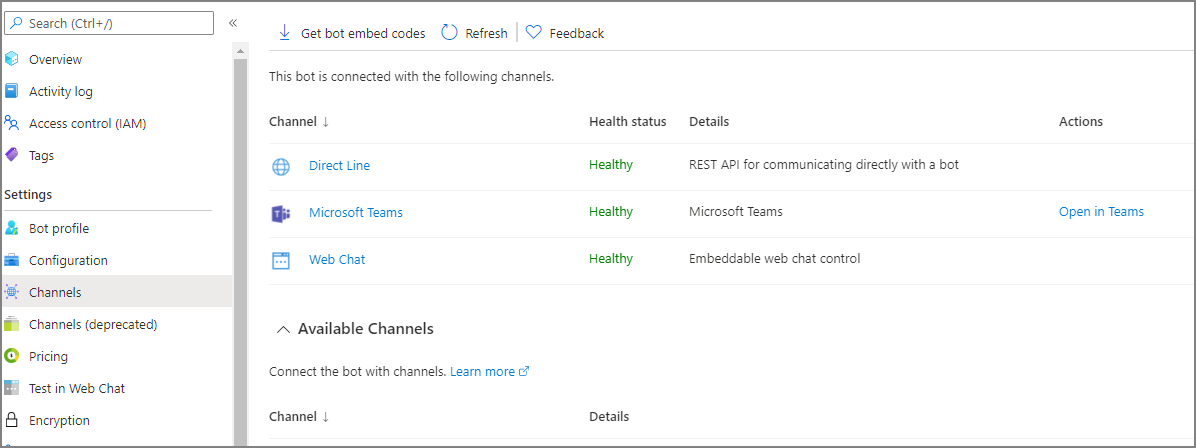Select Channels (deprecated) in sidebar

(x=92, y=324)
